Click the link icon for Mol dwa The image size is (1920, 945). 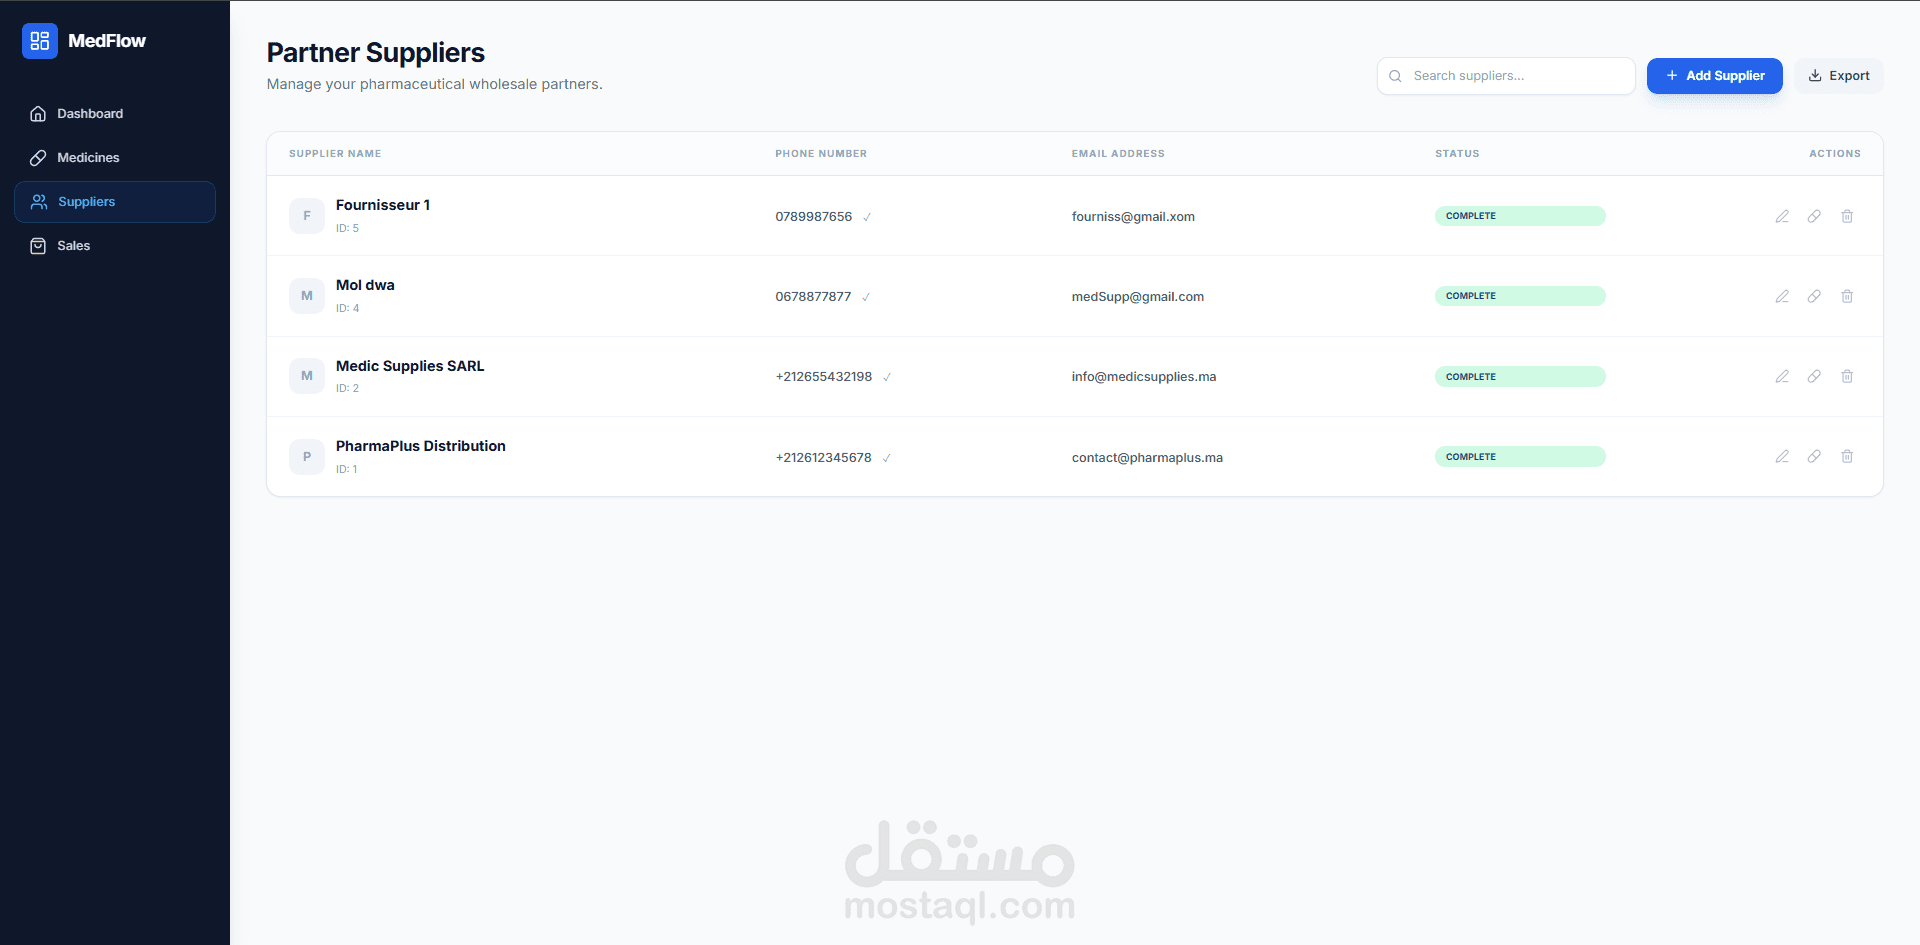(x=1814, y=296)
